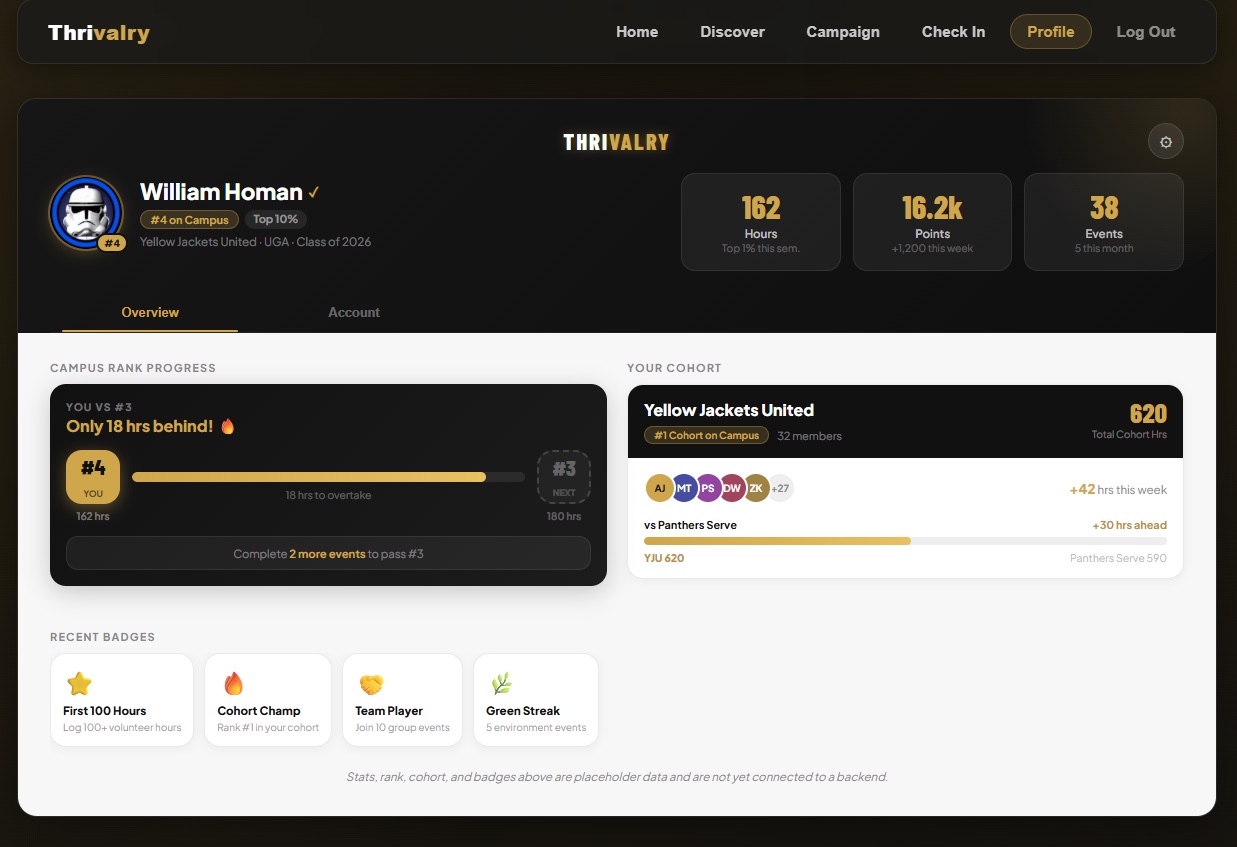Click the PS member avatar

point(708,488)
